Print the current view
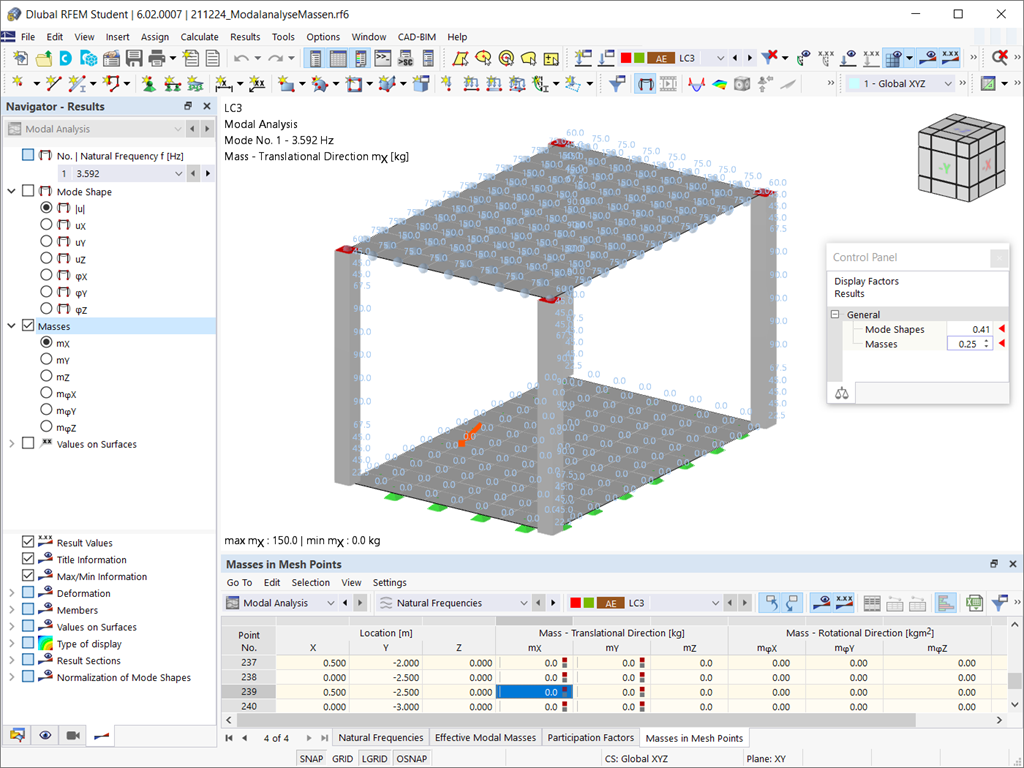This screenshot has height=768, width=1024. [157, 57]
